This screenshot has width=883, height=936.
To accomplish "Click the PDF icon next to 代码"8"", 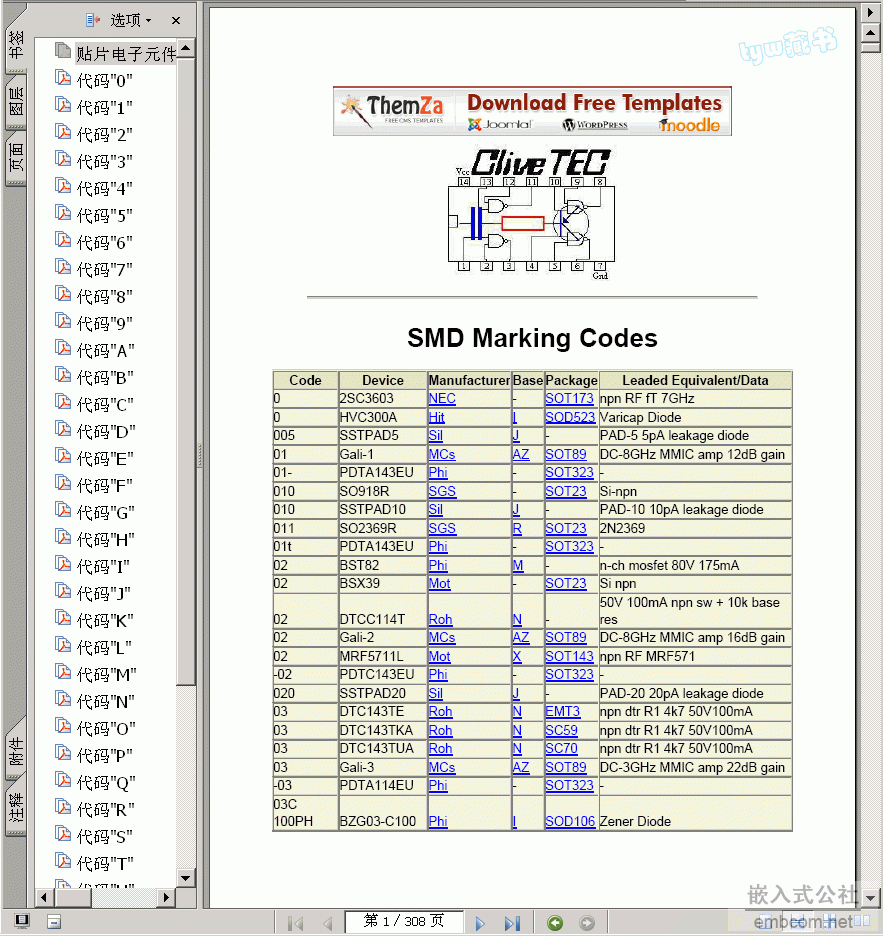I will click(63, 294).
